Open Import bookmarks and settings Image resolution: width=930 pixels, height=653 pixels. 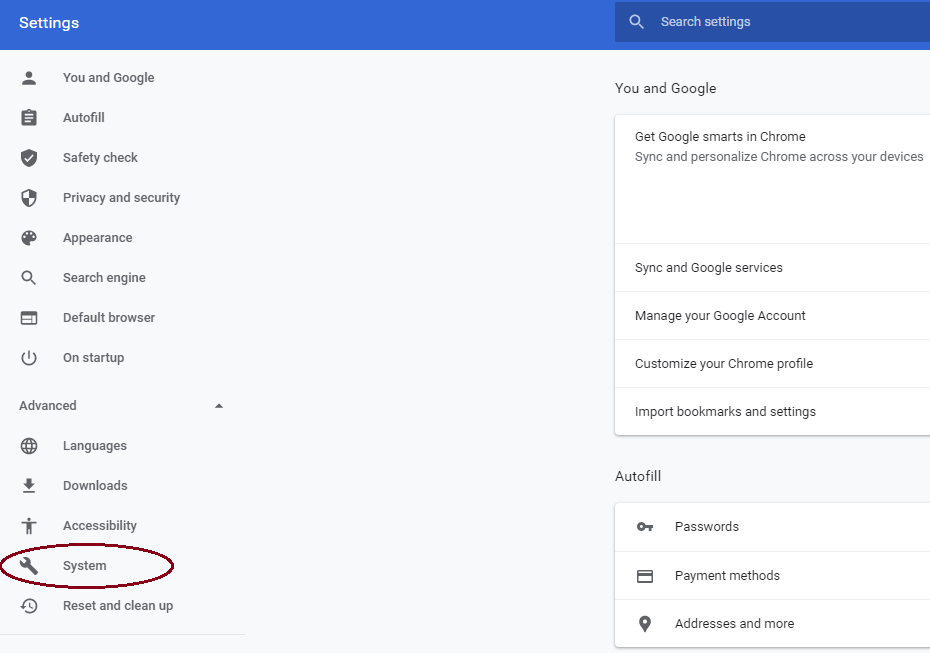[x=772, y=412]
